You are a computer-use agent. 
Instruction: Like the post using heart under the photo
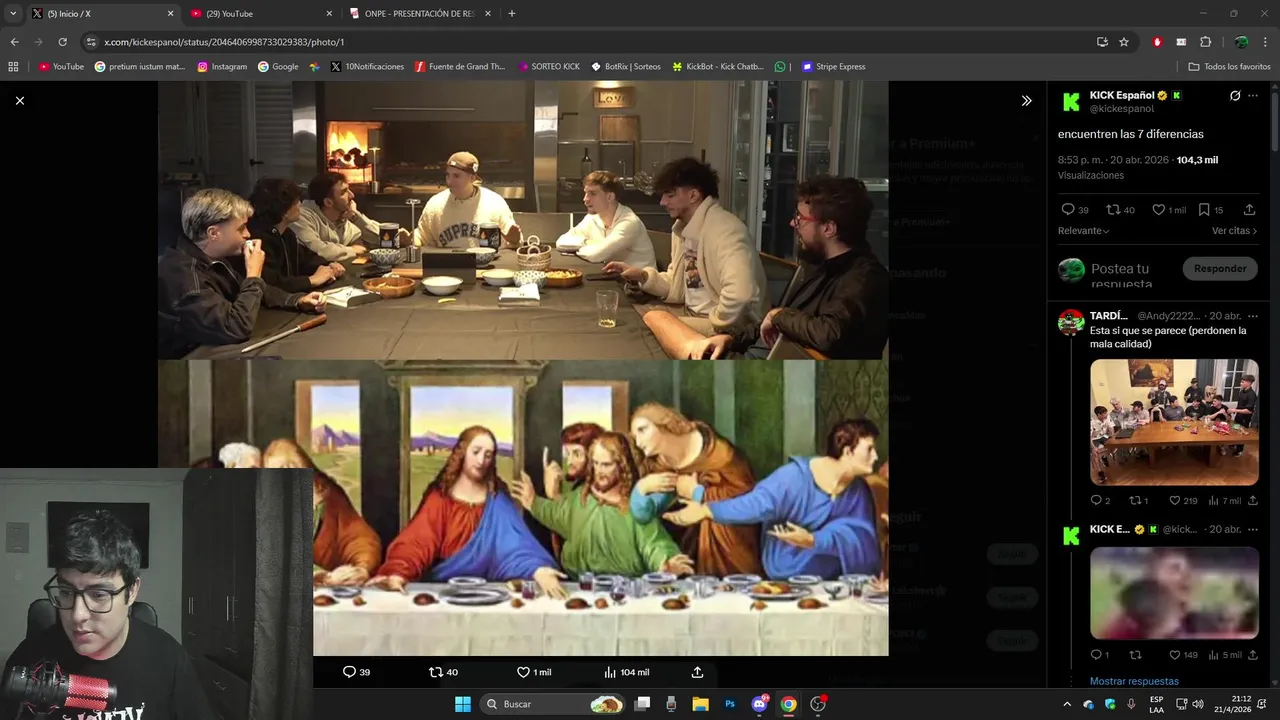(x=523, y=672)
